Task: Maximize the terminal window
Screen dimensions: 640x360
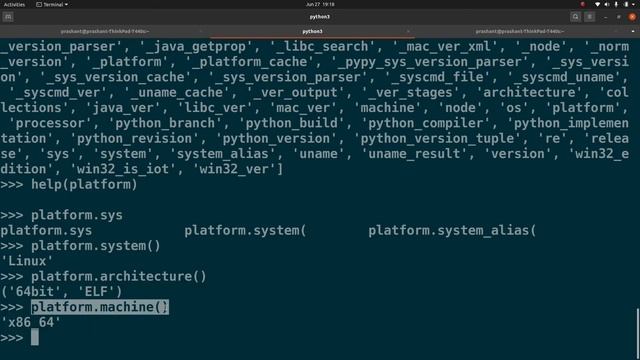Action: [x=619, y=17]
